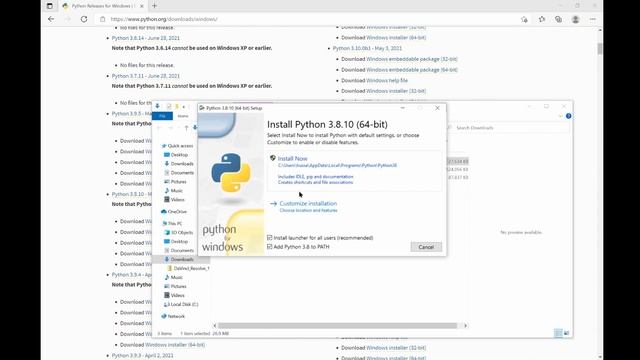Download Windows installer (64-bit) link at top right
640x360 pixels.
click(396, 38)
